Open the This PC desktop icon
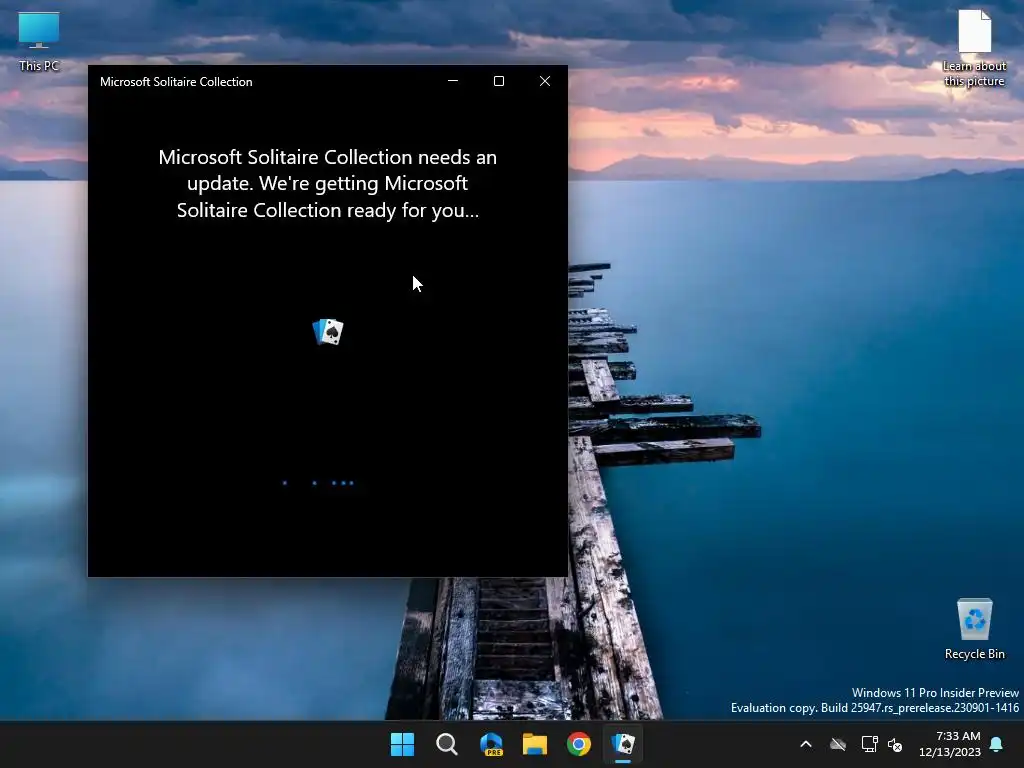Screen dimensions: 1024x768 [39, 42]
